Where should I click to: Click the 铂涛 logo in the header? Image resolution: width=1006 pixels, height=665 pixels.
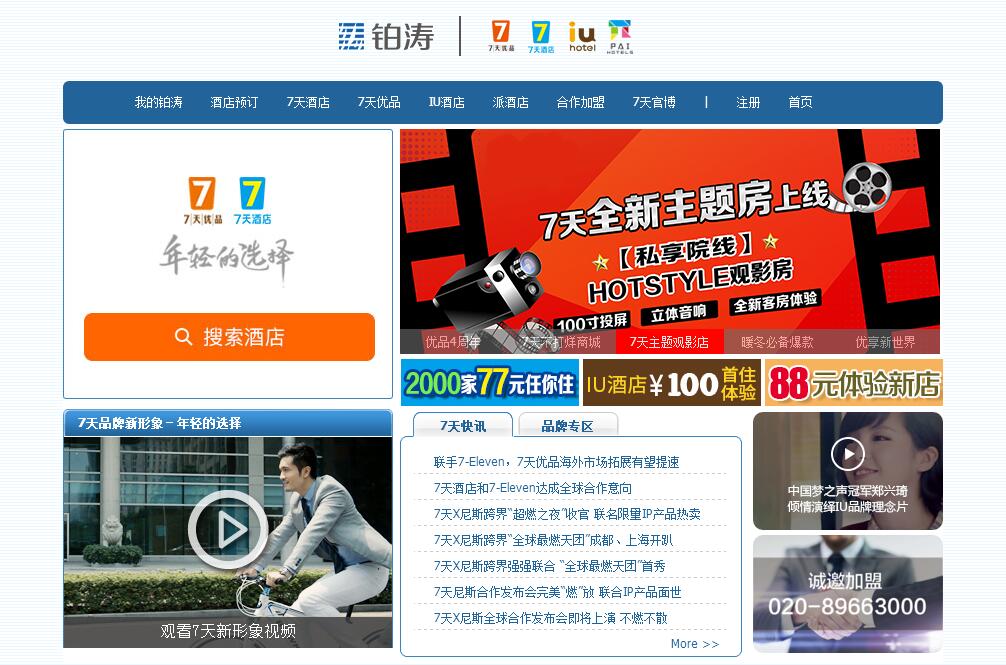pos(386,37)
